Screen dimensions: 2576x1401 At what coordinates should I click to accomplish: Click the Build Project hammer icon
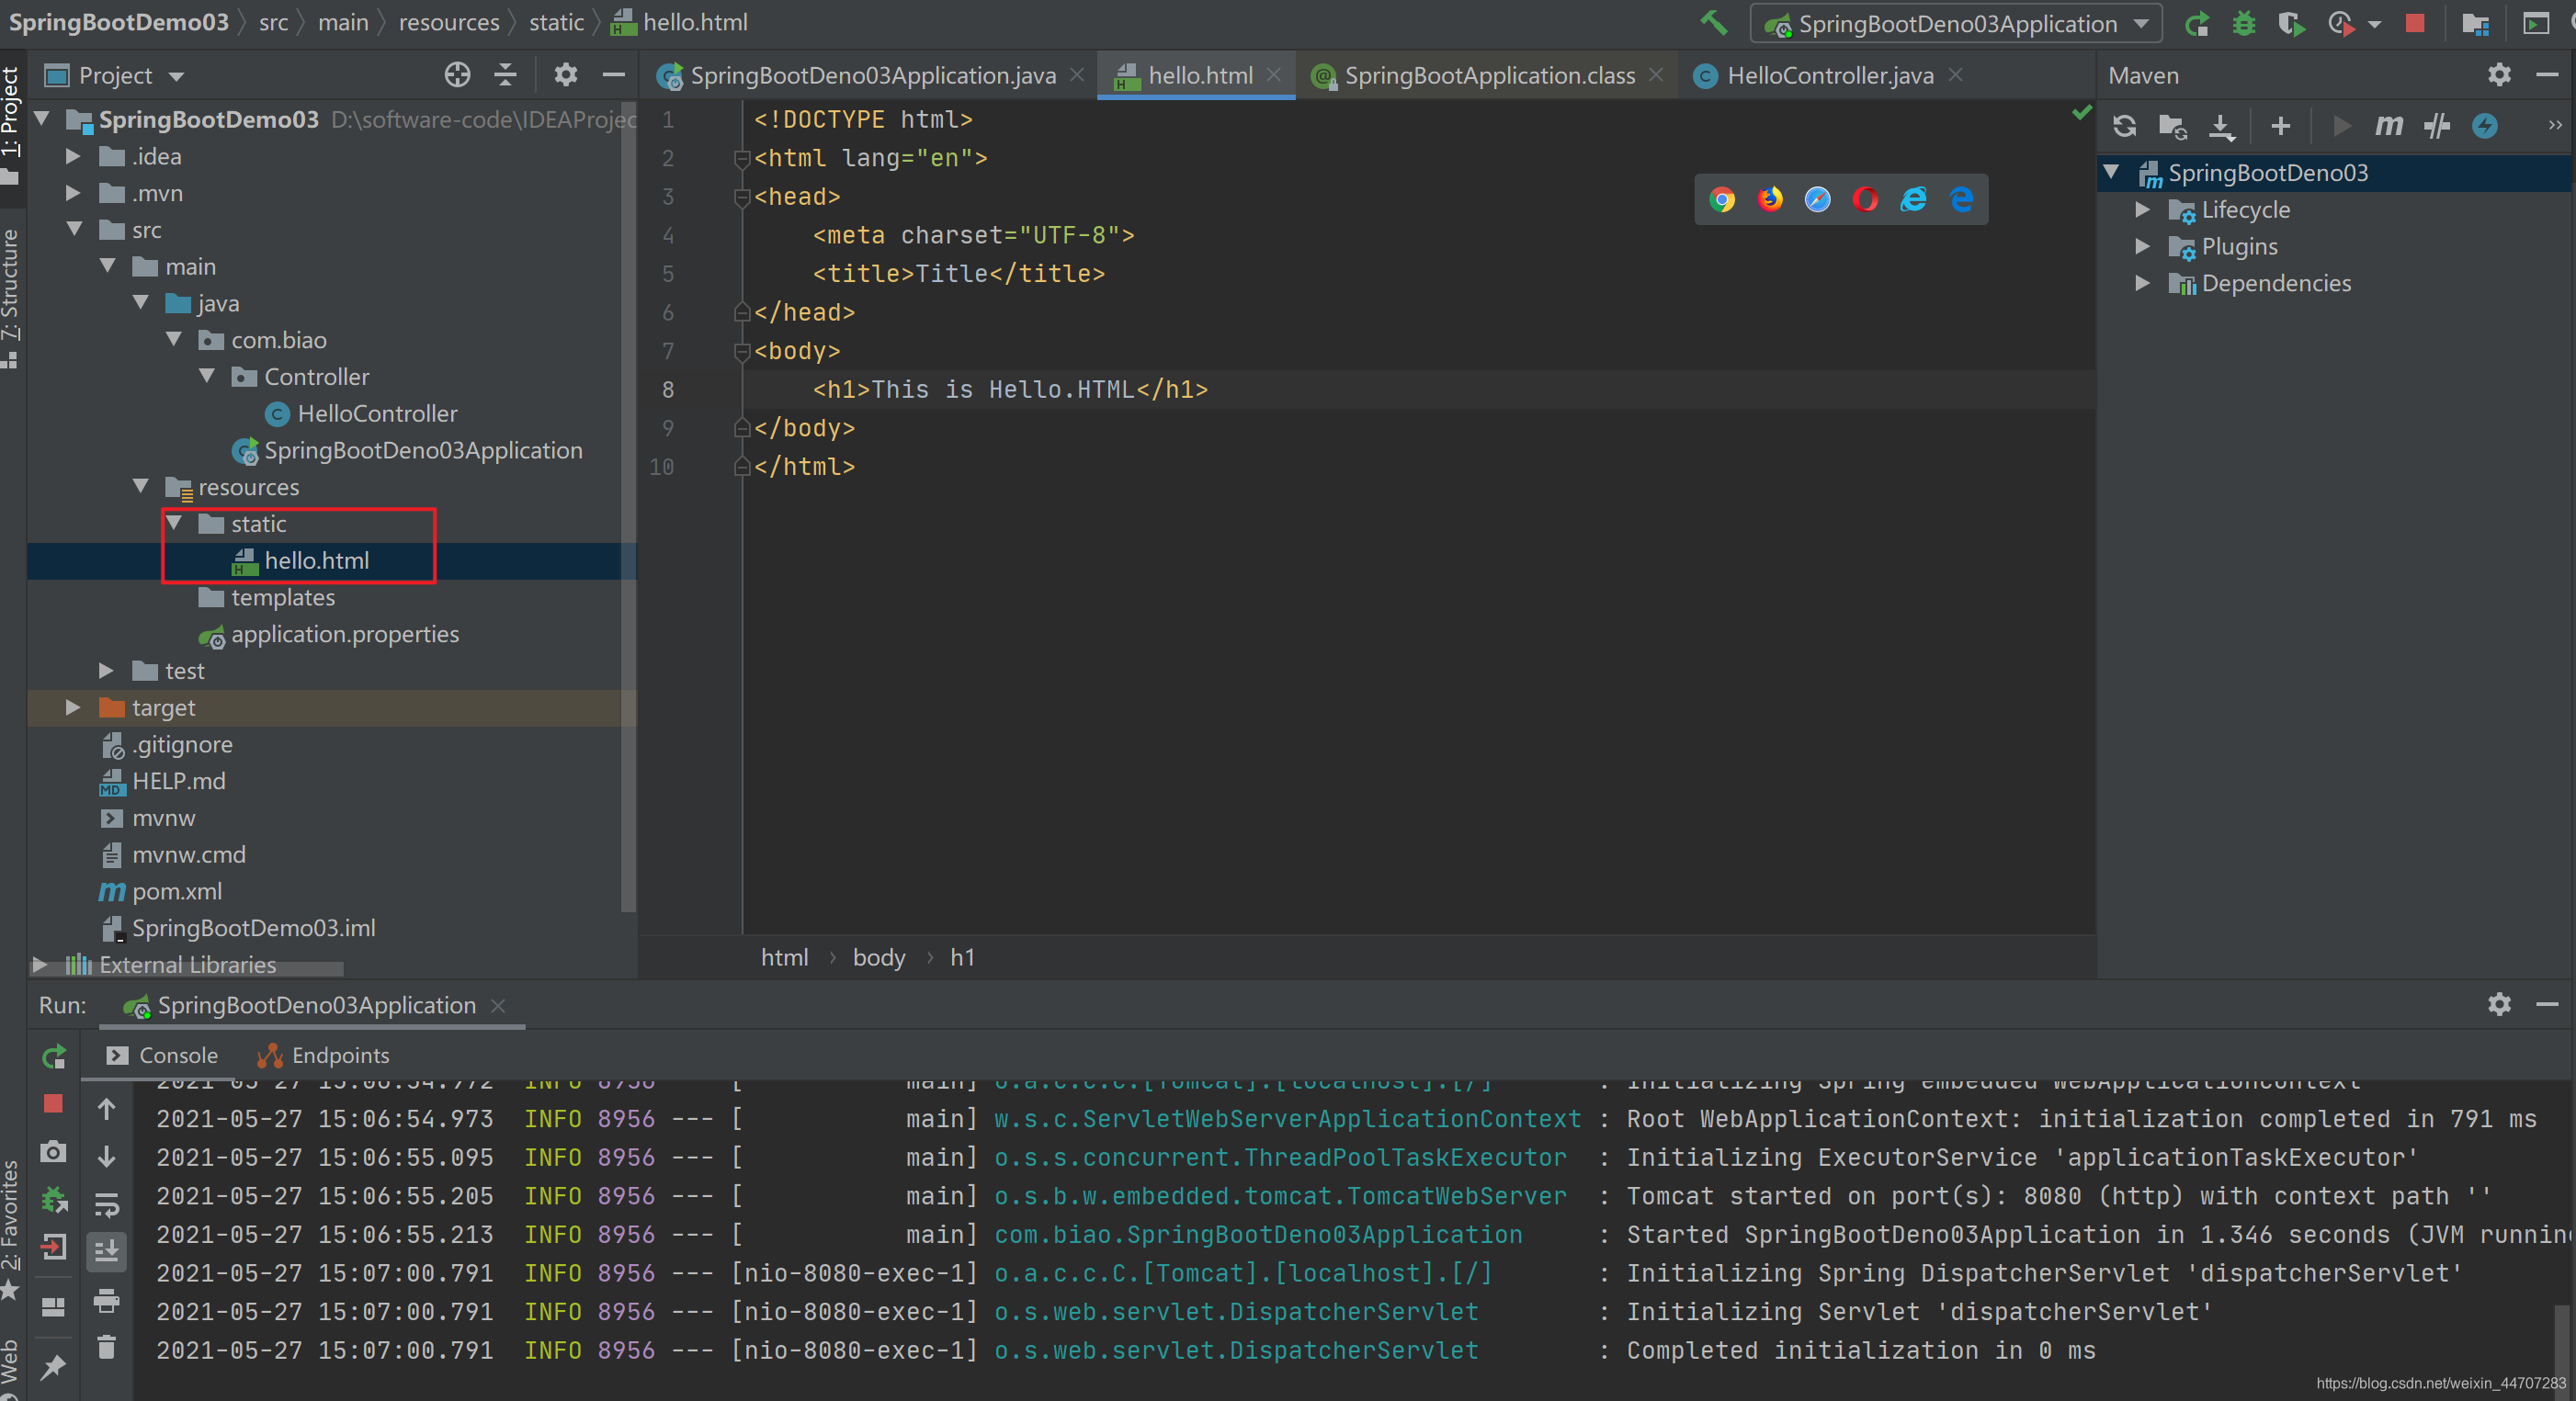point(1713,22)
